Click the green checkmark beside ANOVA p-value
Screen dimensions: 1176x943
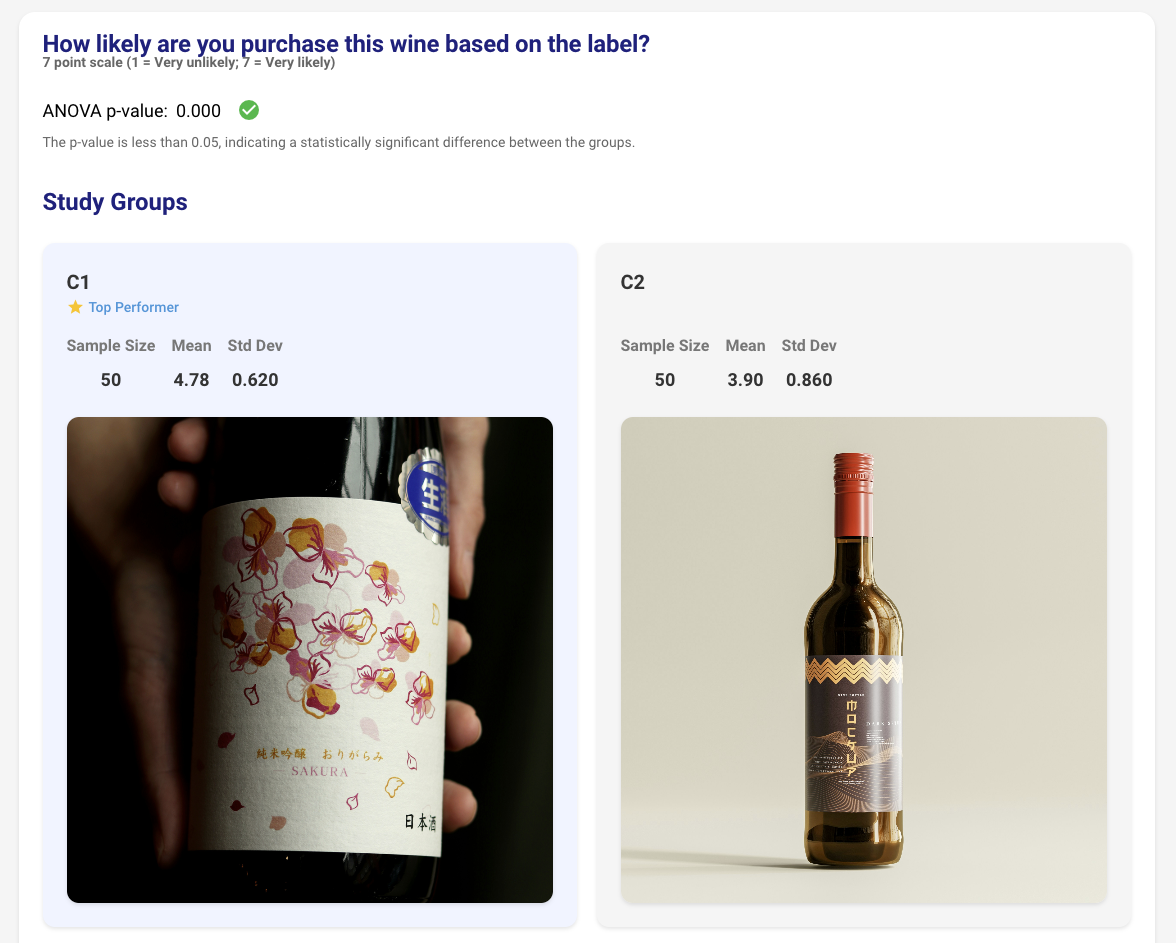click(249, 110)
